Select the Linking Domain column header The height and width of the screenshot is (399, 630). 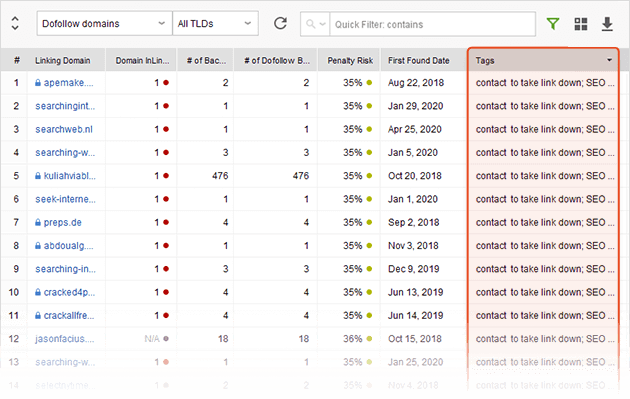coord(63,60)
